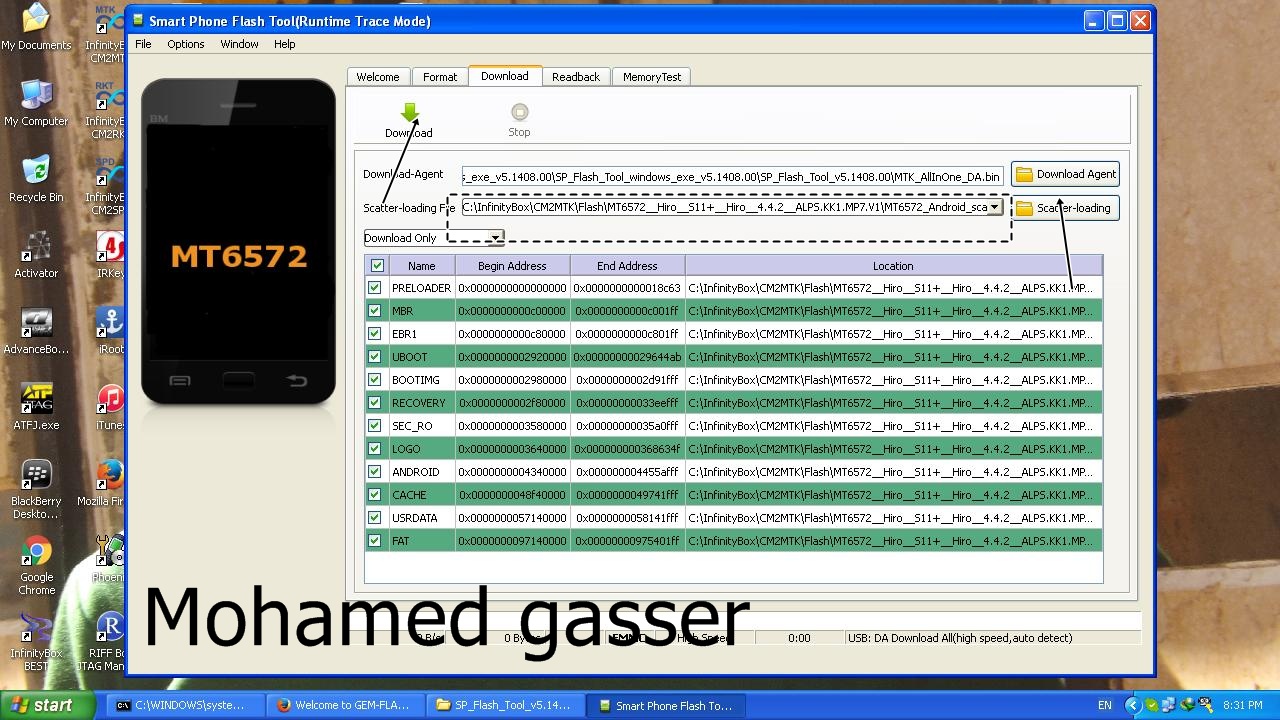The image size is (1280, 720).
Task: Uncheck the BOOTIMG partition checkbox
Action: tap(375, 380)
